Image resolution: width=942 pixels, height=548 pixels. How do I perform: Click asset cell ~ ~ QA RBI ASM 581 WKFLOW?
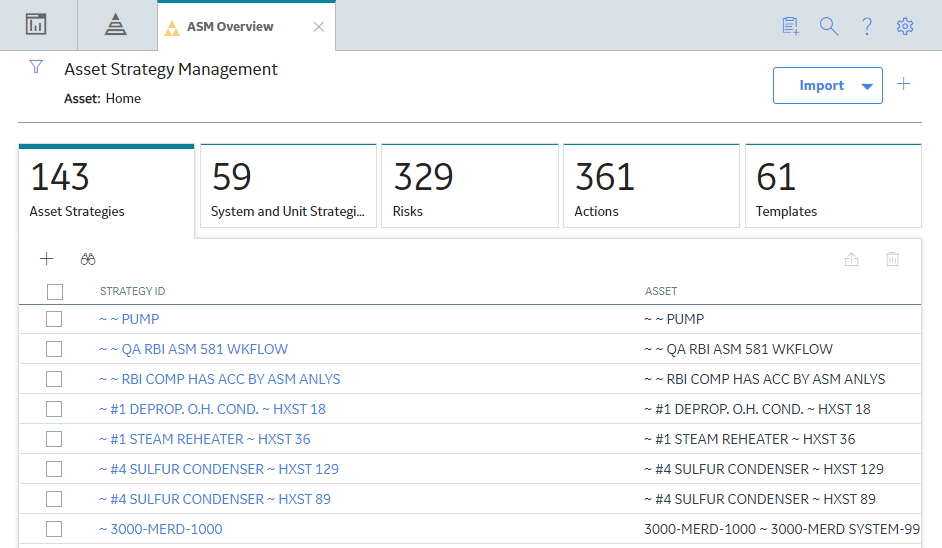(738, 349)
